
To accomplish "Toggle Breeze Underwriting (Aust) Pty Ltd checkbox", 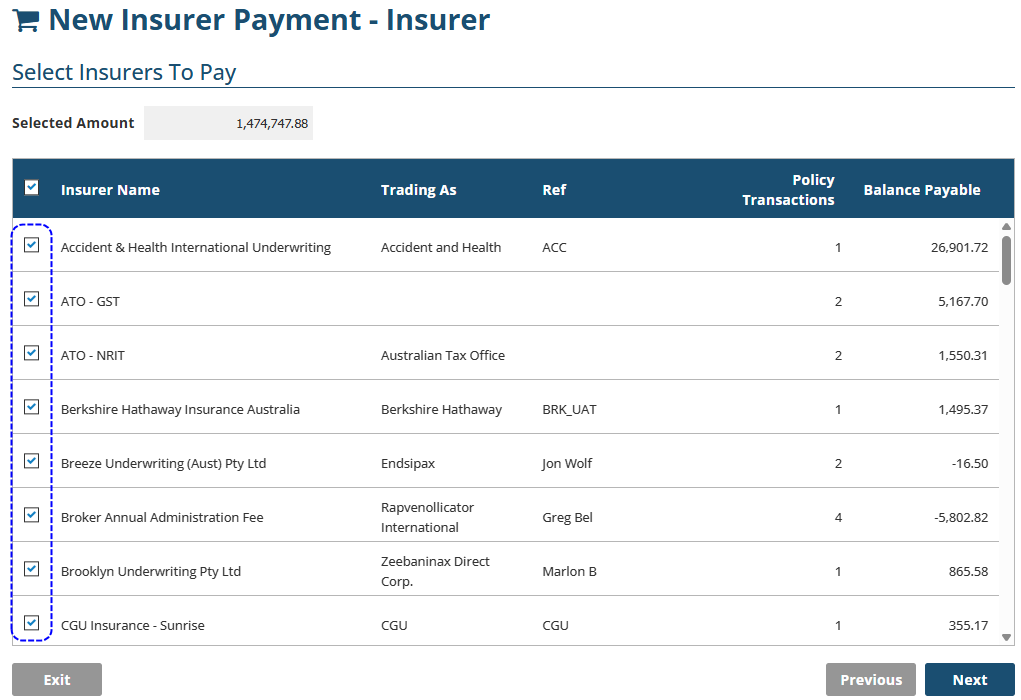I will 32,461.
